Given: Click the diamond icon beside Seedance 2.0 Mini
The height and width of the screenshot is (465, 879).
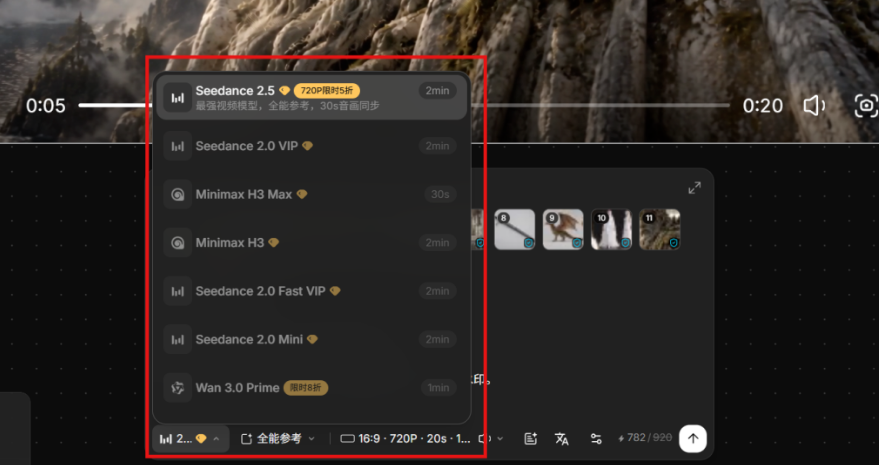Looking at the screenshot, I should pos(312,339).
